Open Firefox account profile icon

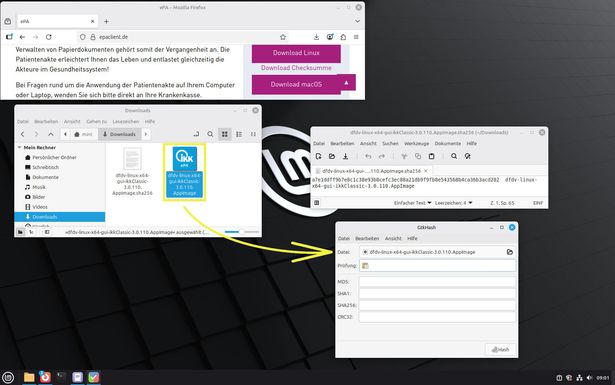click(330, 37)
